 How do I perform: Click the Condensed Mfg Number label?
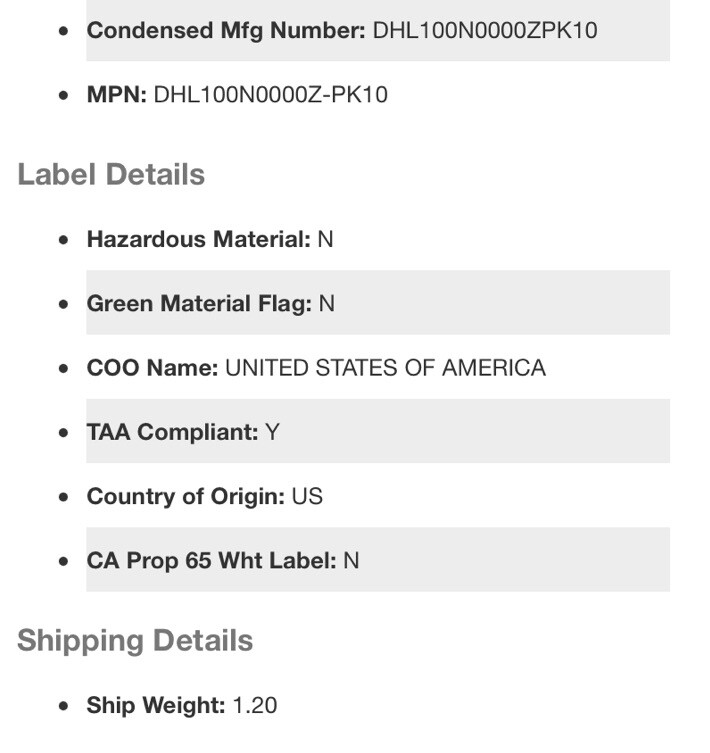[226, 30]
